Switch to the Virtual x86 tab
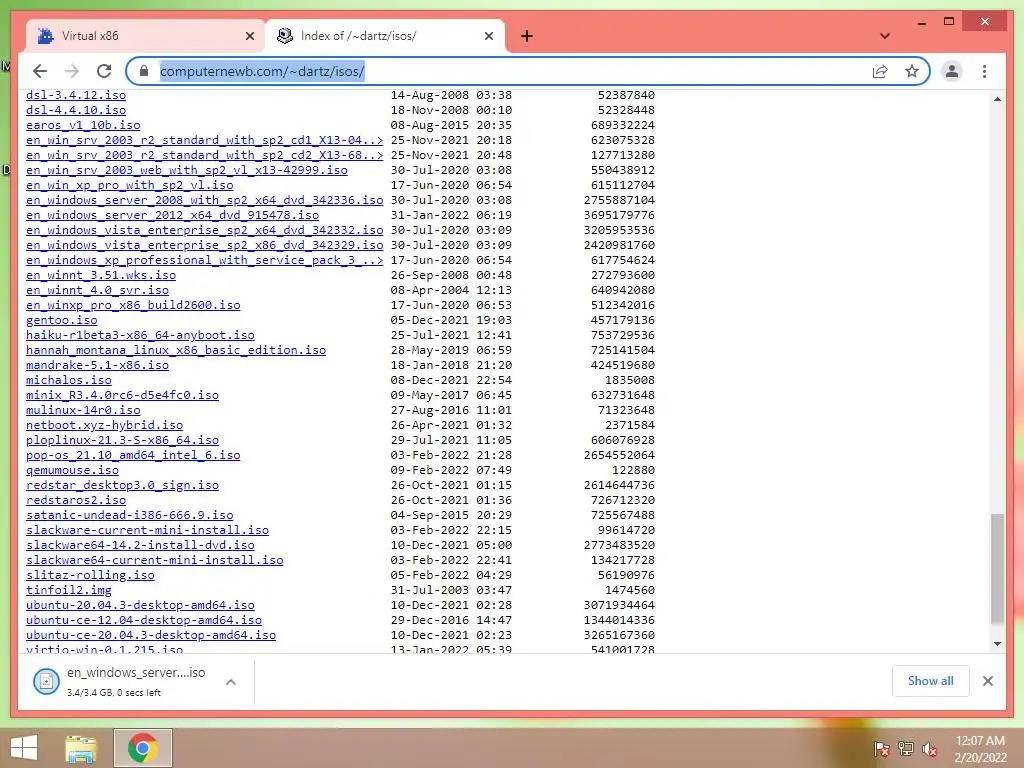 tap(145, 36)
